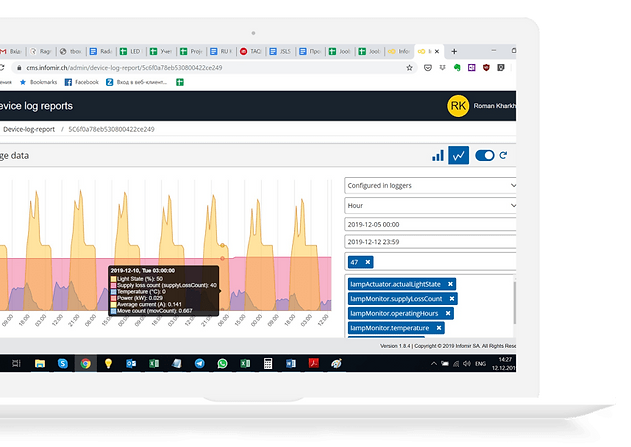The image size is (631, 447).
Task: Click the refresh data icon
Action: 503,155
